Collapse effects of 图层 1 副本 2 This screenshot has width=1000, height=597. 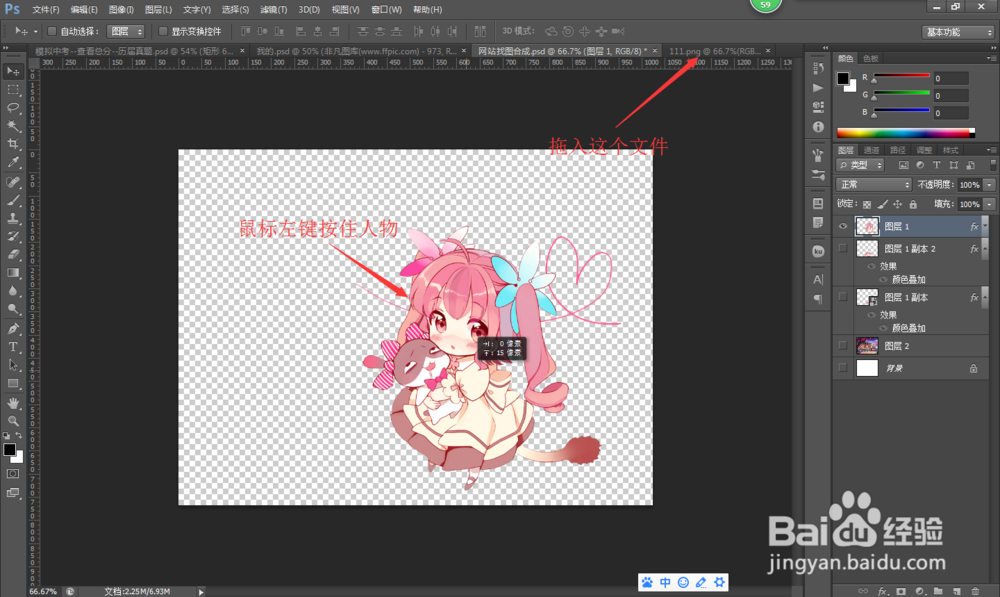[985, 248]
